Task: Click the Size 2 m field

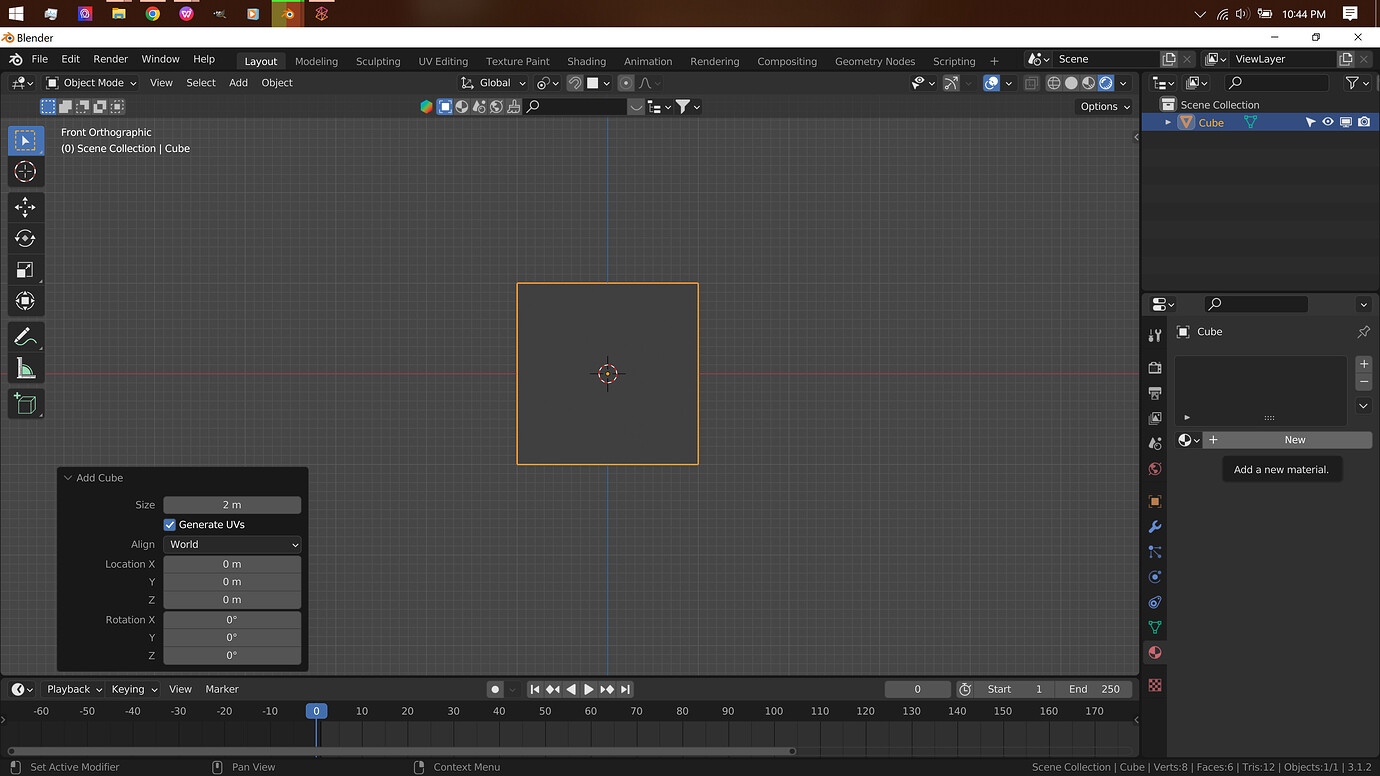Action: (x=232, y=505)
